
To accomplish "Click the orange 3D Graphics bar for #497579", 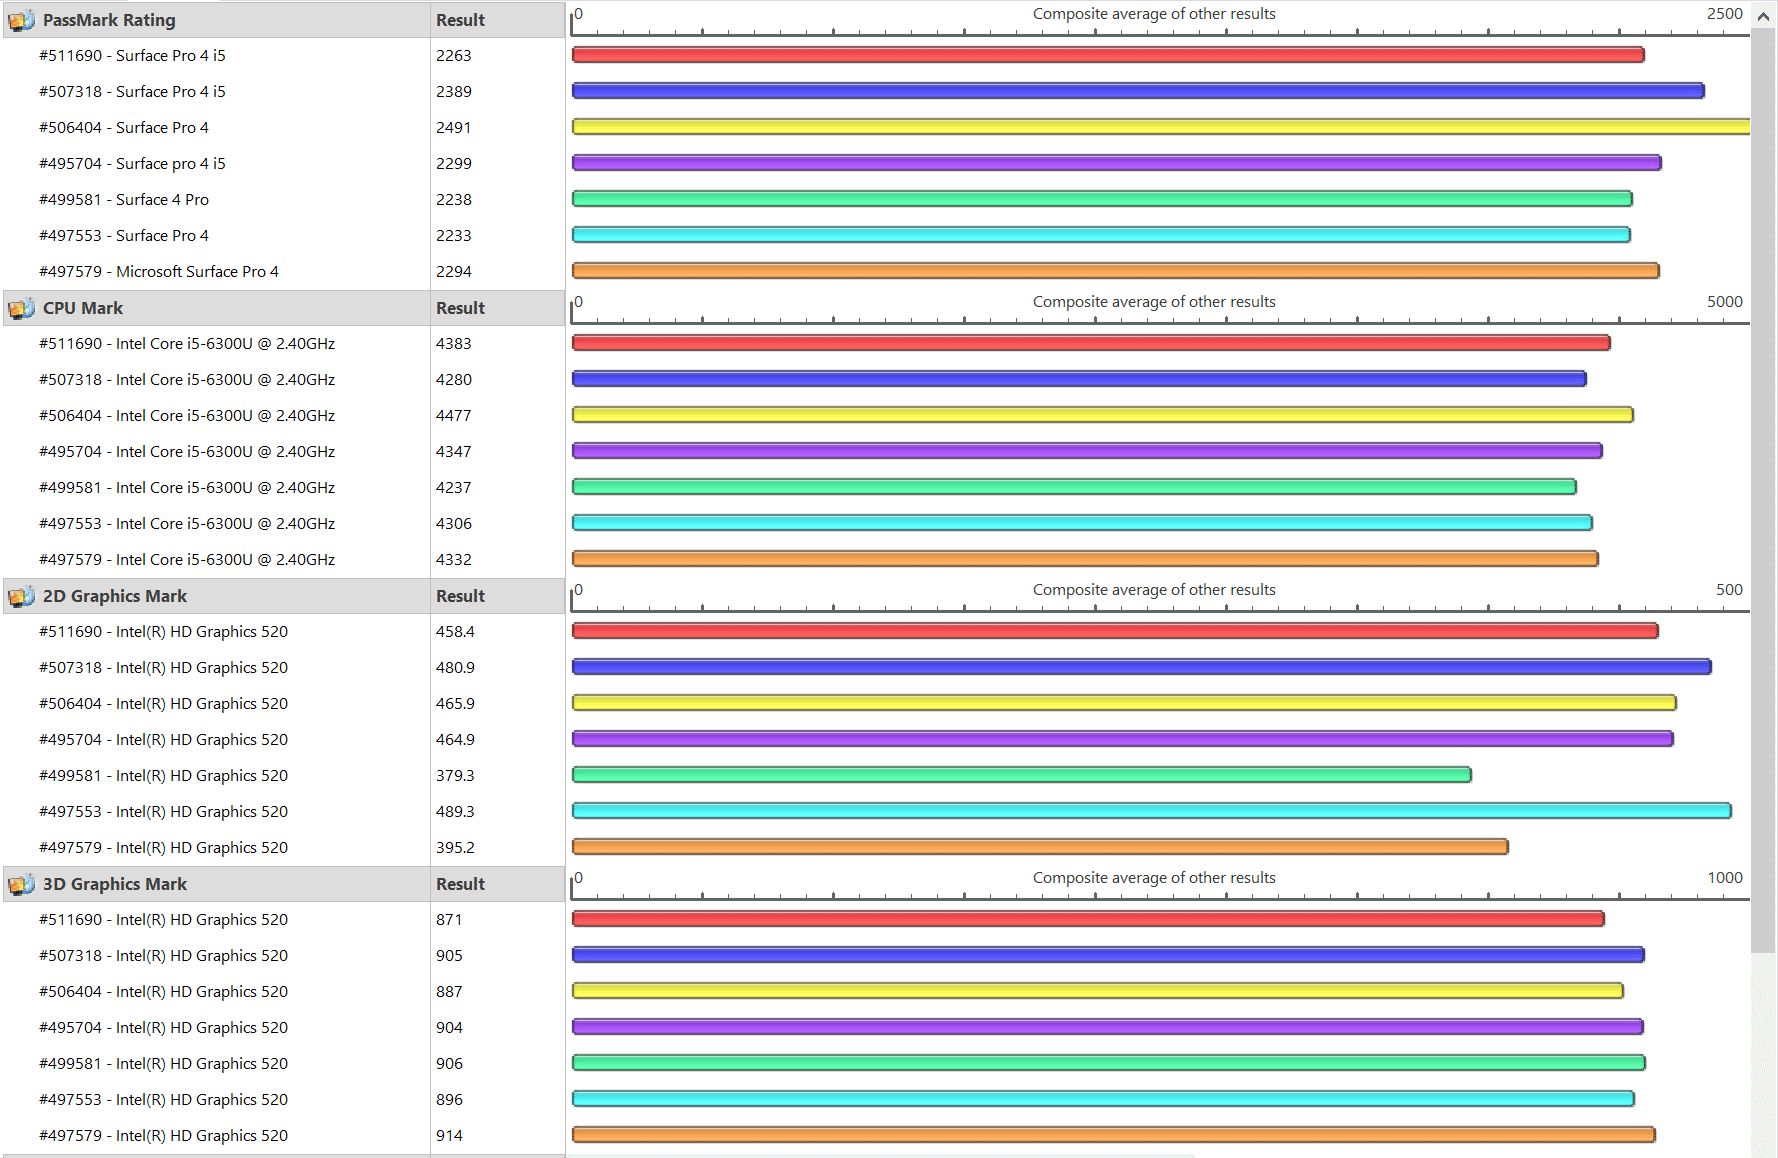I will tap(1114, 1135).
